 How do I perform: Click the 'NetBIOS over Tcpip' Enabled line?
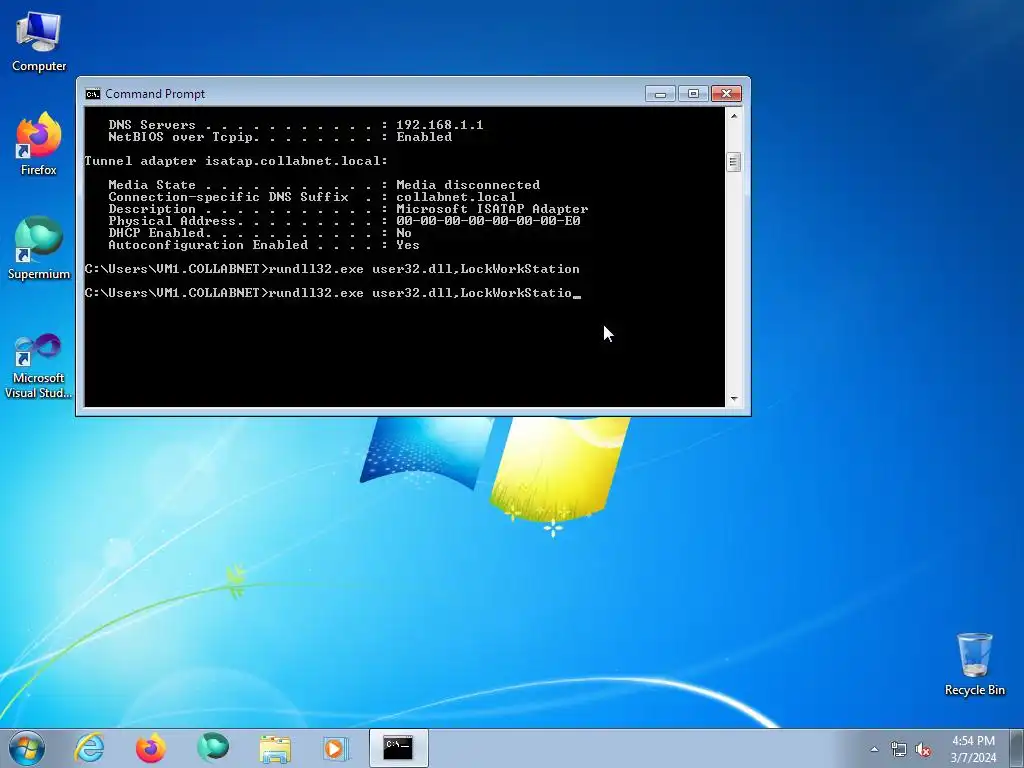[280, 137]
